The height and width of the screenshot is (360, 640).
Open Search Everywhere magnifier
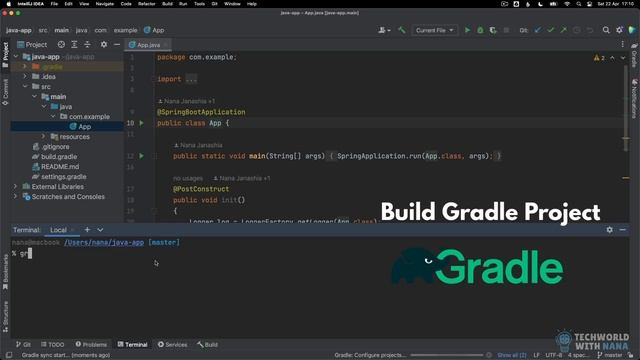(606, 30)
